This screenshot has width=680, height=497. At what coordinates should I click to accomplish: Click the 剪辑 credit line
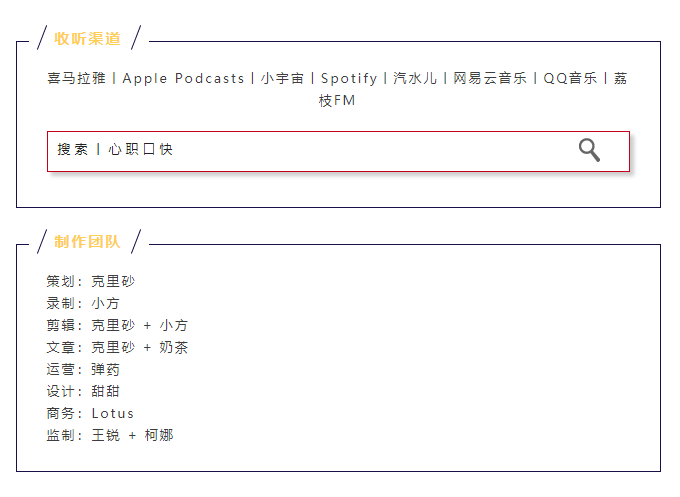[x=117, y=325]
